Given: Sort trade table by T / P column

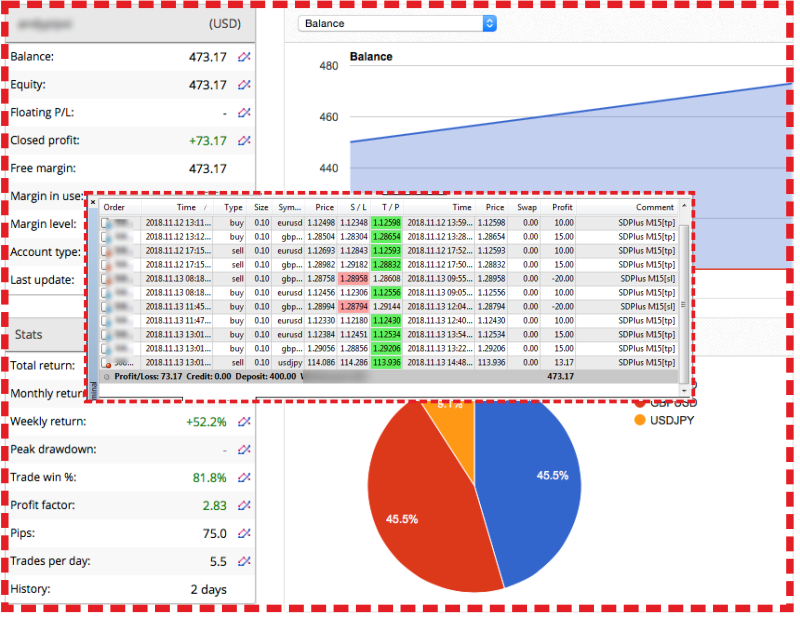Looking at the screenshot, I should [x=391, y=207].
